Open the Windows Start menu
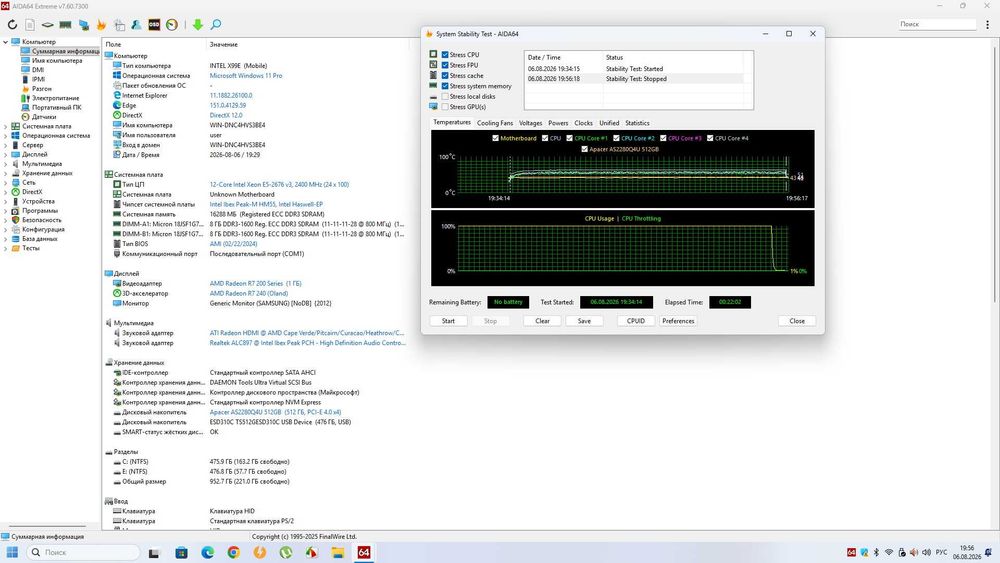The width and height of the screenshot is (1000, 563). [x=12, y=552]
